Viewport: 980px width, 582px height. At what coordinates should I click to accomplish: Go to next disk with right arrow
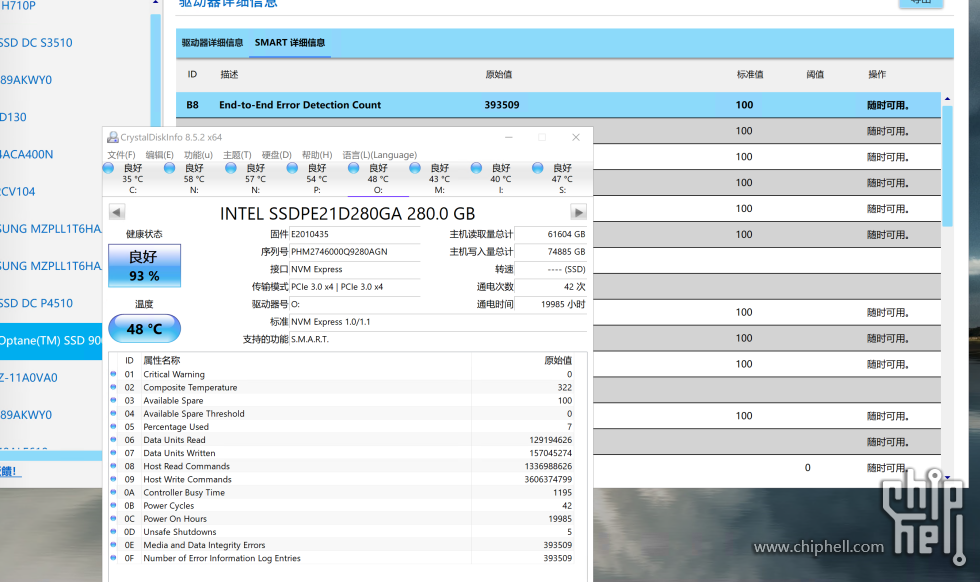pos(579,213)
